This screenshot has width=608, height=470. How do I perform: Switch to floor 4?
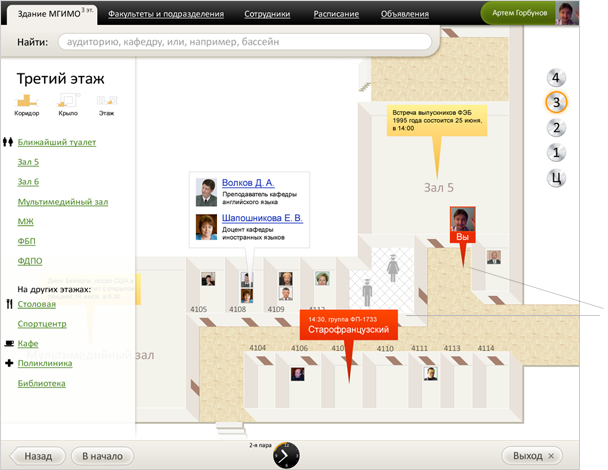pyautogui.click(x=557, y=78)
